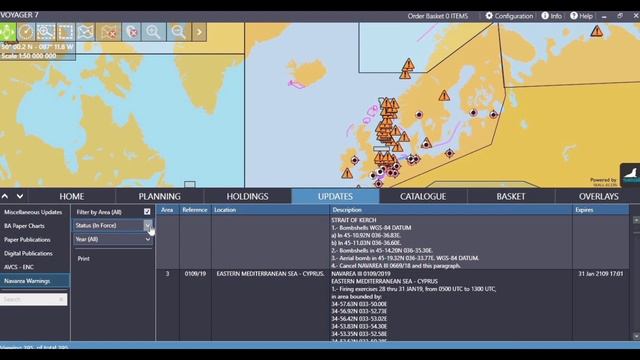
Task: Open the Help menu
Action: pos(581,16)
